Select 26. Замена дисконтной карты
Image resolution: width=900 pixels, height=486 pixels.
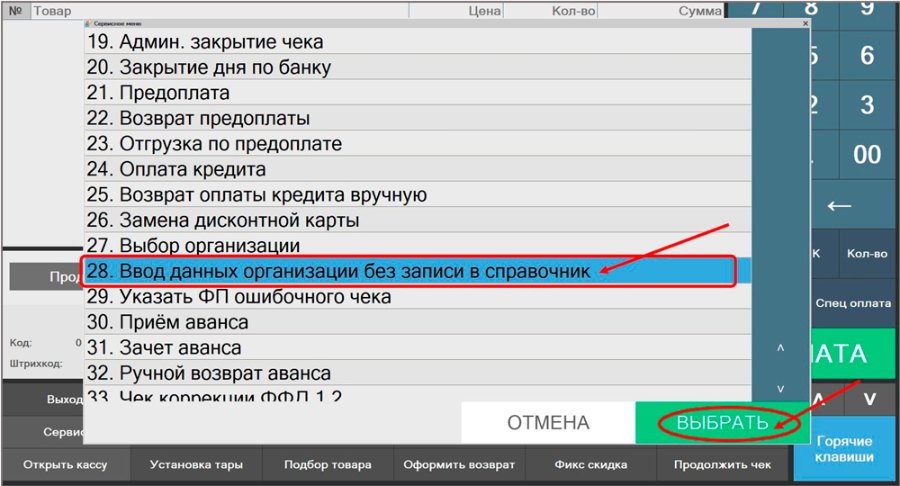pyautogui.click(x=418, y=220)
